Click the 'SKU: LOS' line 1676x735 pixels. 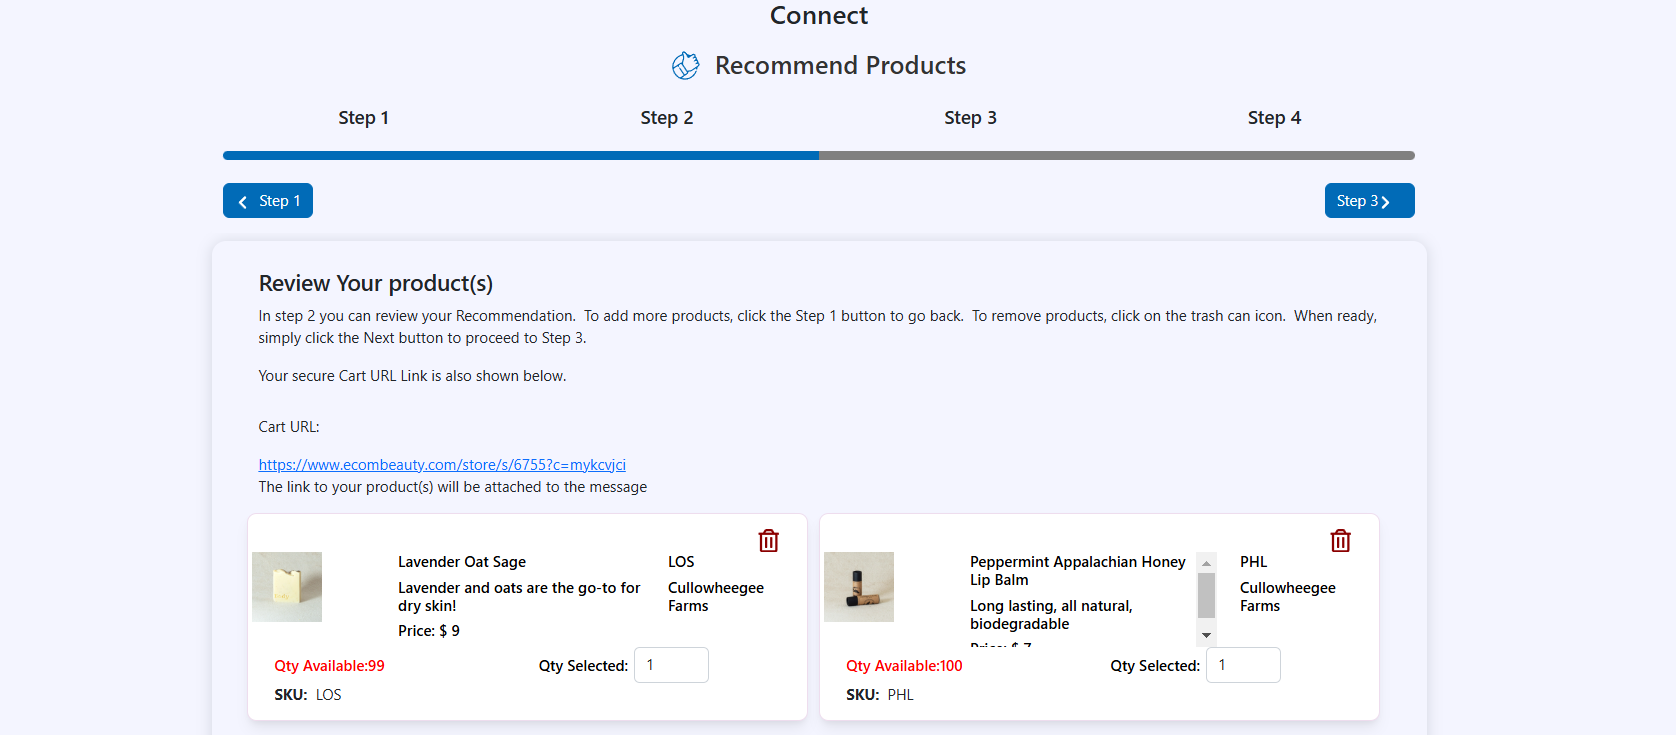[308, 695]
